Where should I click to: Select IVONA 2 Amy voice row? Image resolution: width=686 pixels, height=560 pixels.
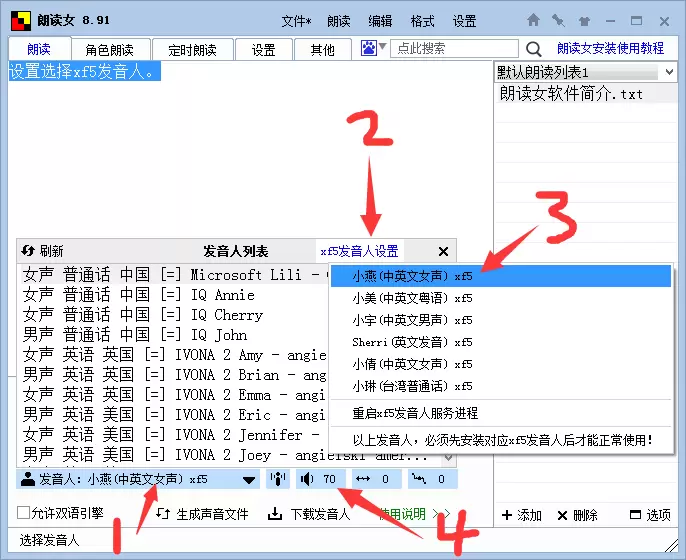coord(175,355)
